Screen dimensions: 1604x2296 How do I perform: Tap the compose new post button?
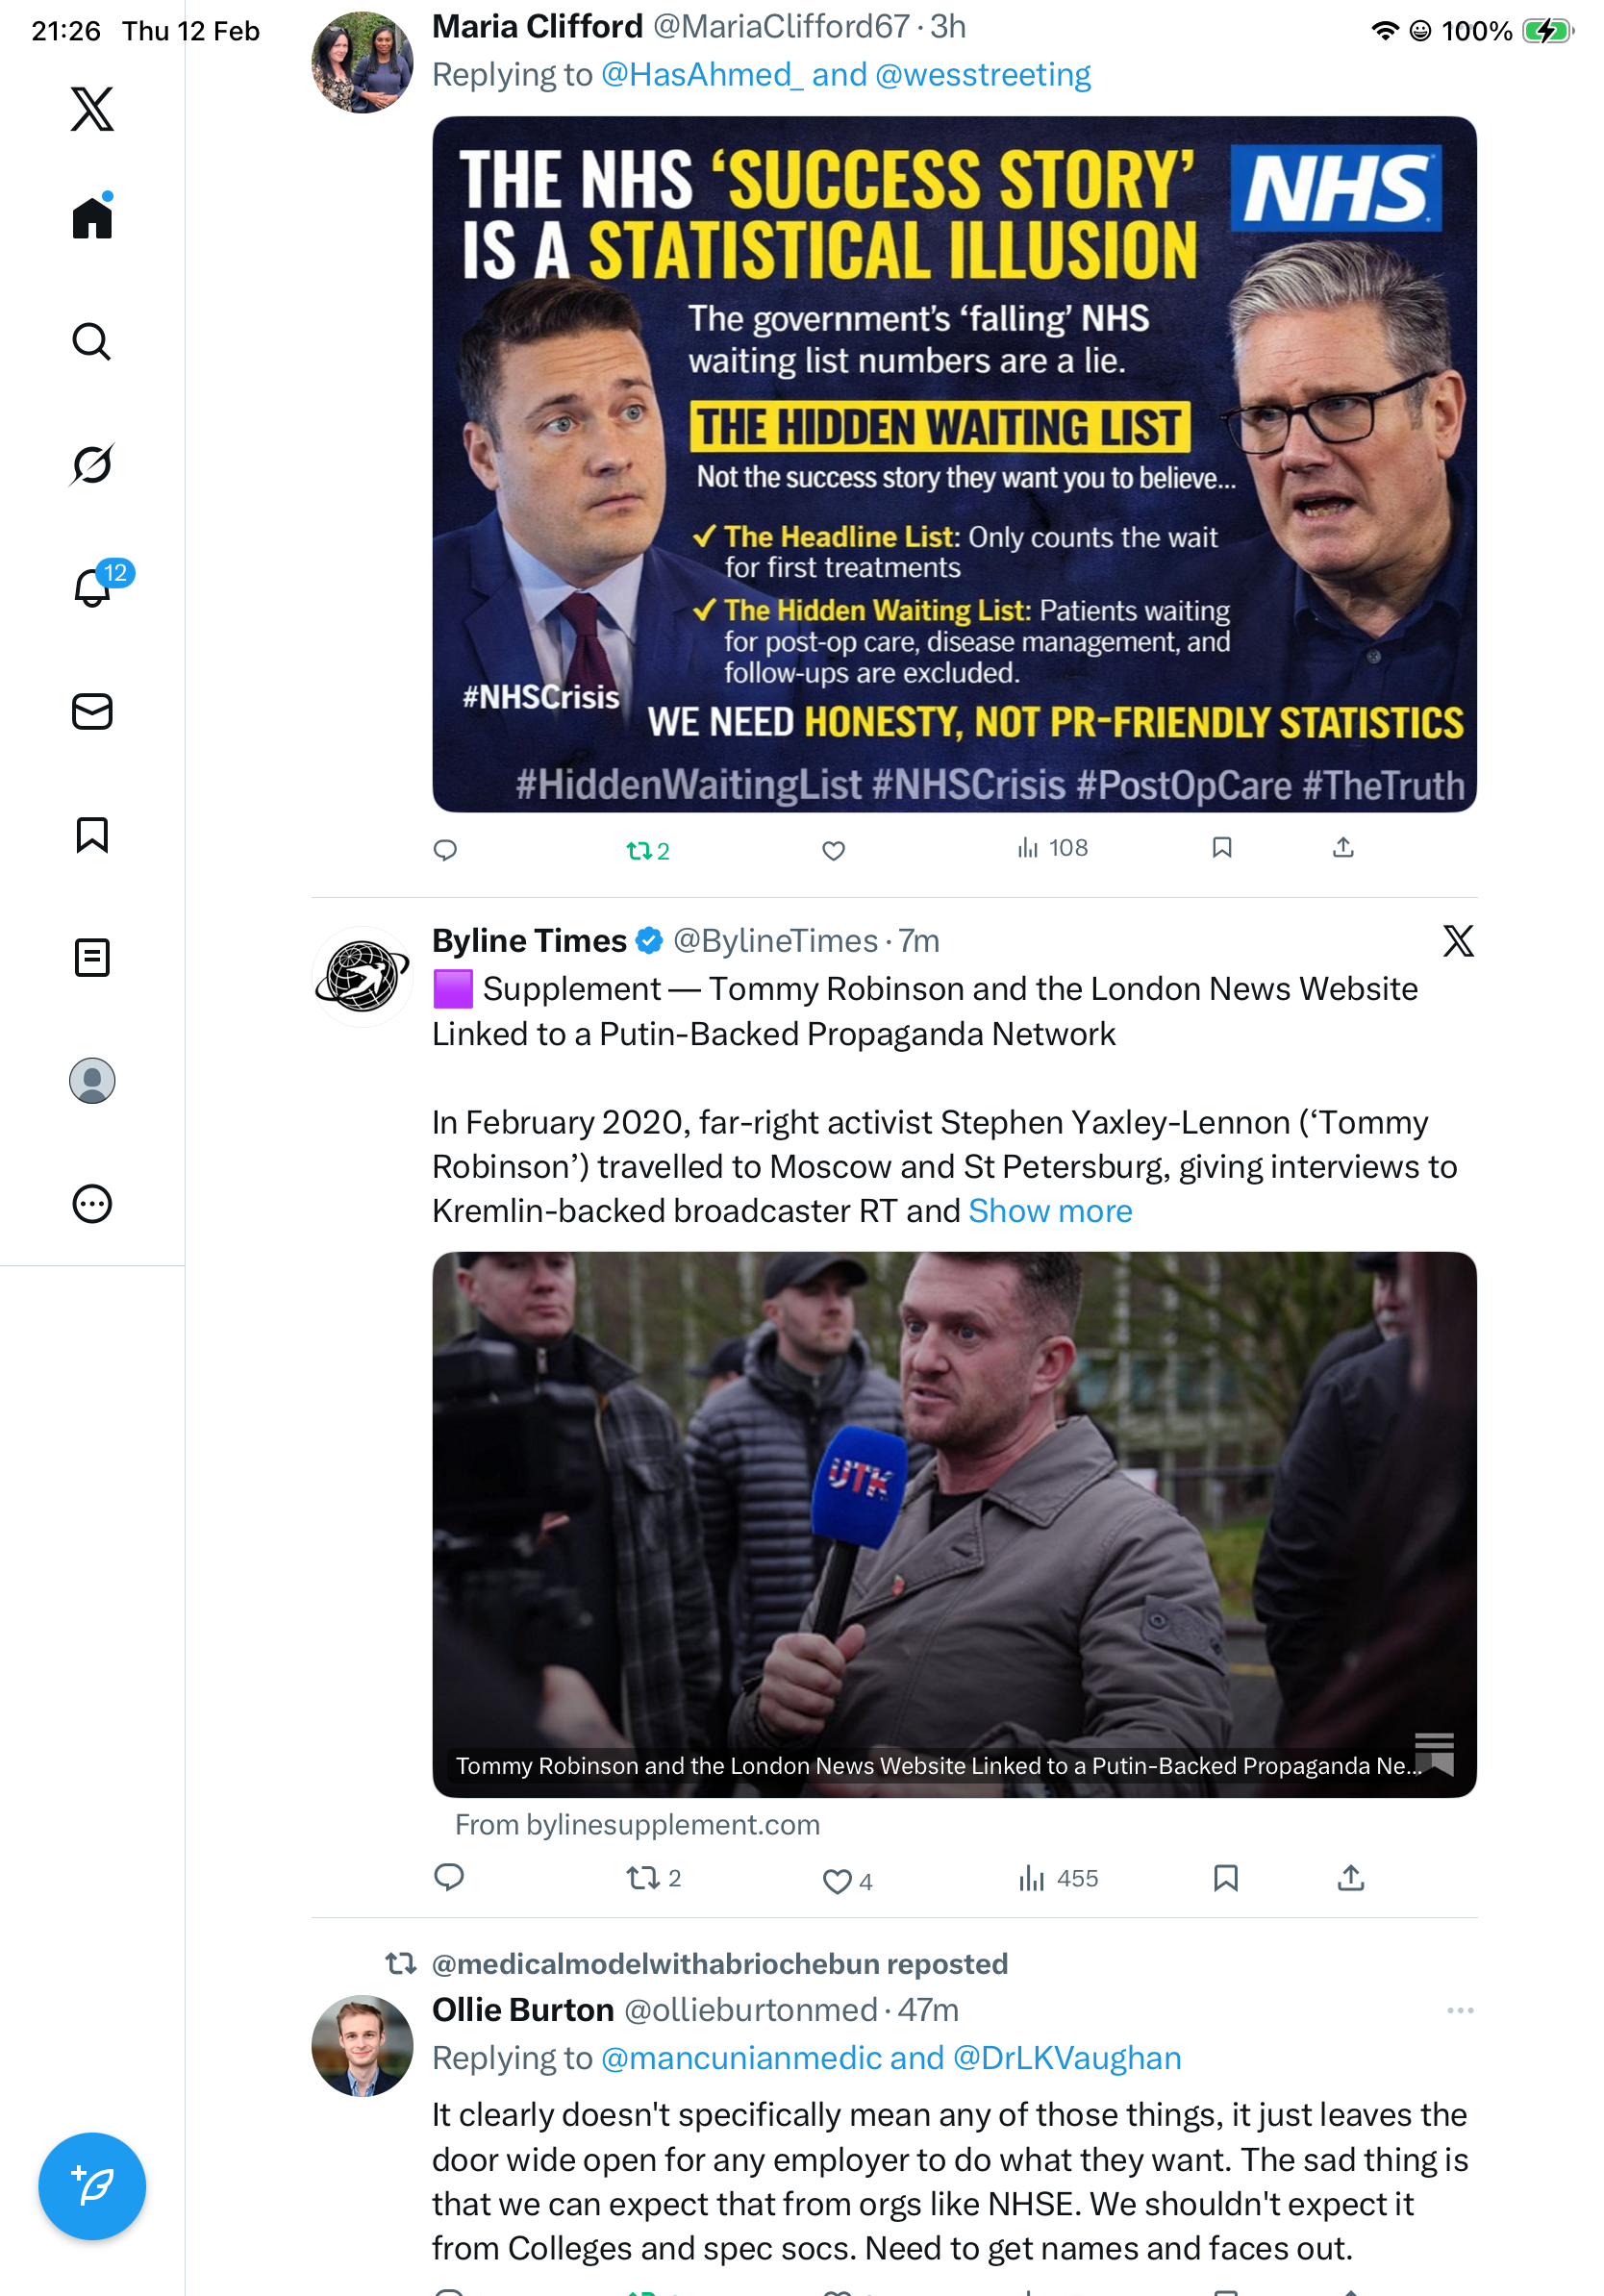(x=91, y=2186)
